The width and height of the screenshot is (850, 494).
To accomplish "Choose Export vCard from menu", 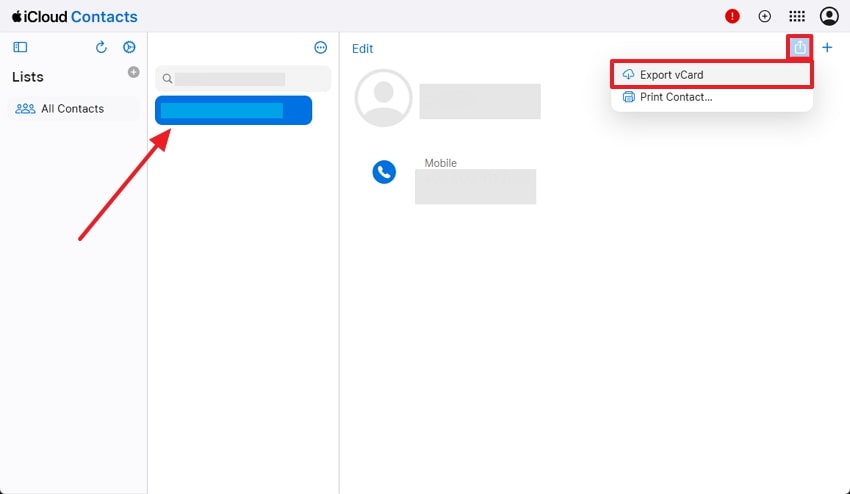I will [712, 75].
